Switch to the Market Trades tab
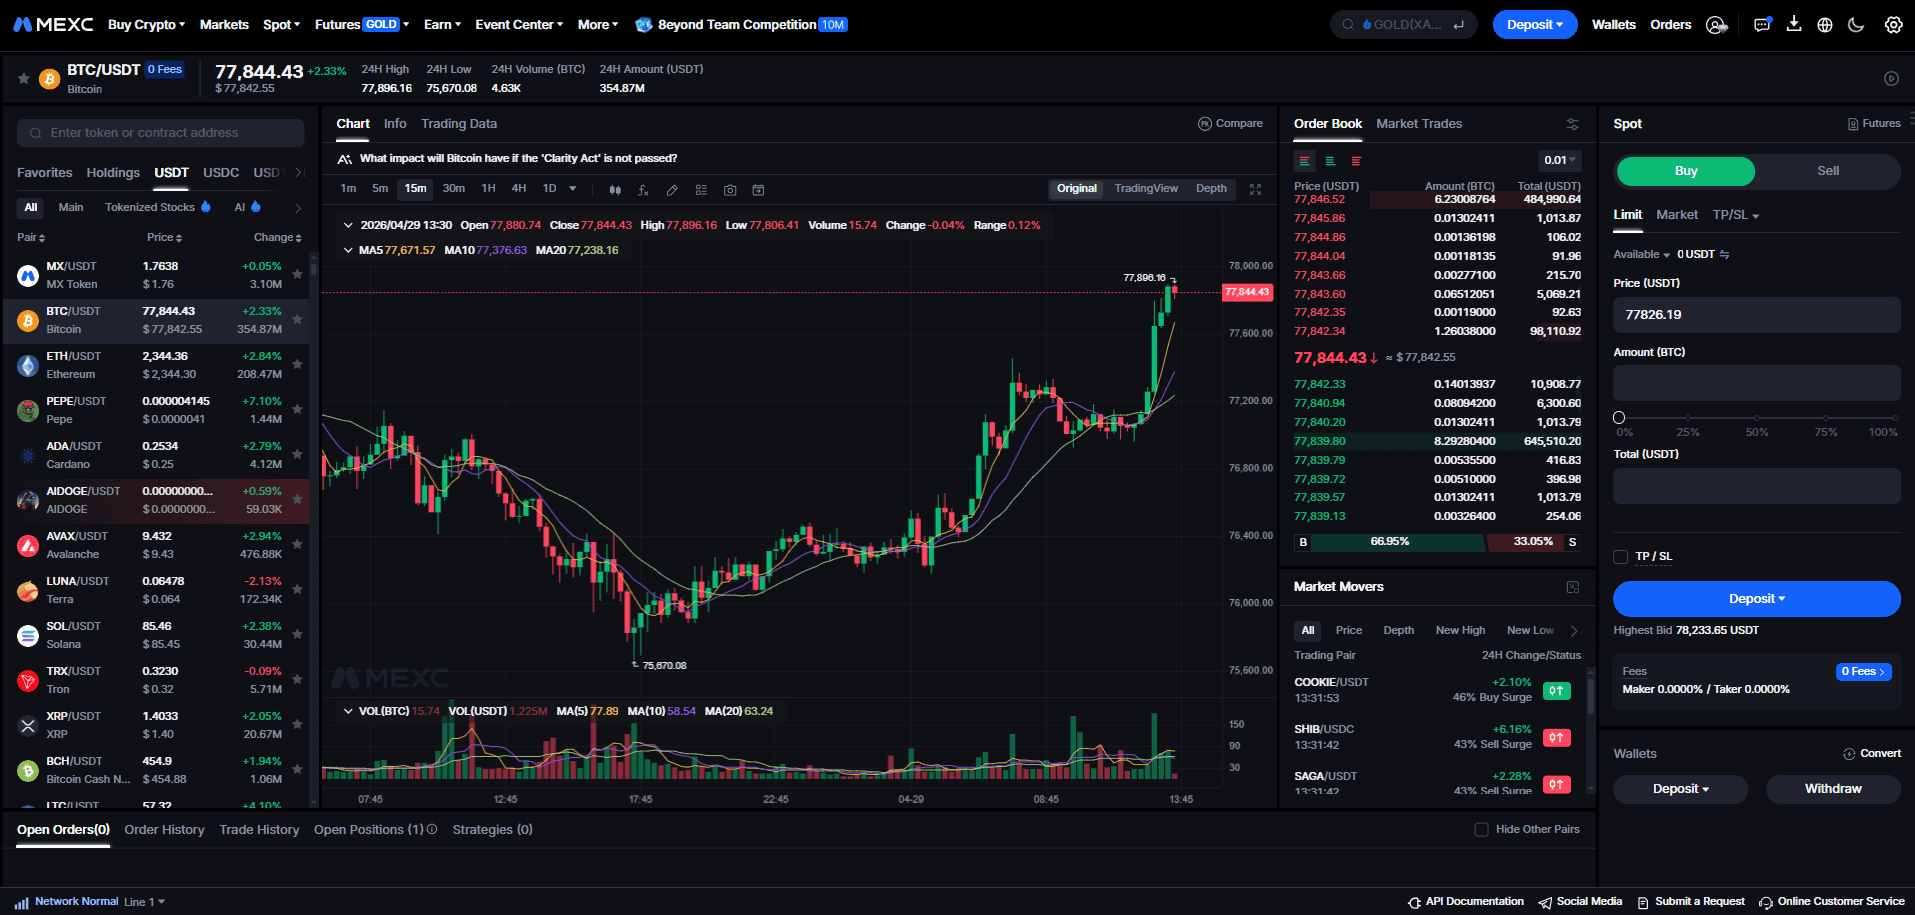1915x915 pixels. (x=1418, y=124)
